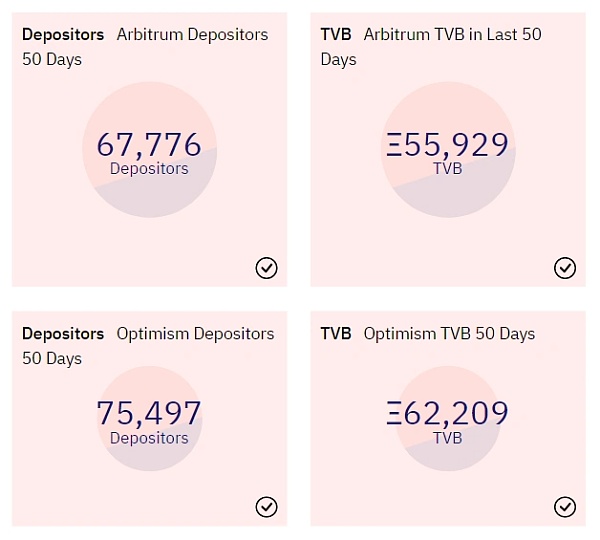Click checkmark icon on Optimism TVB card
Screen dimensions: 600x540
click(x=565, y=507)
